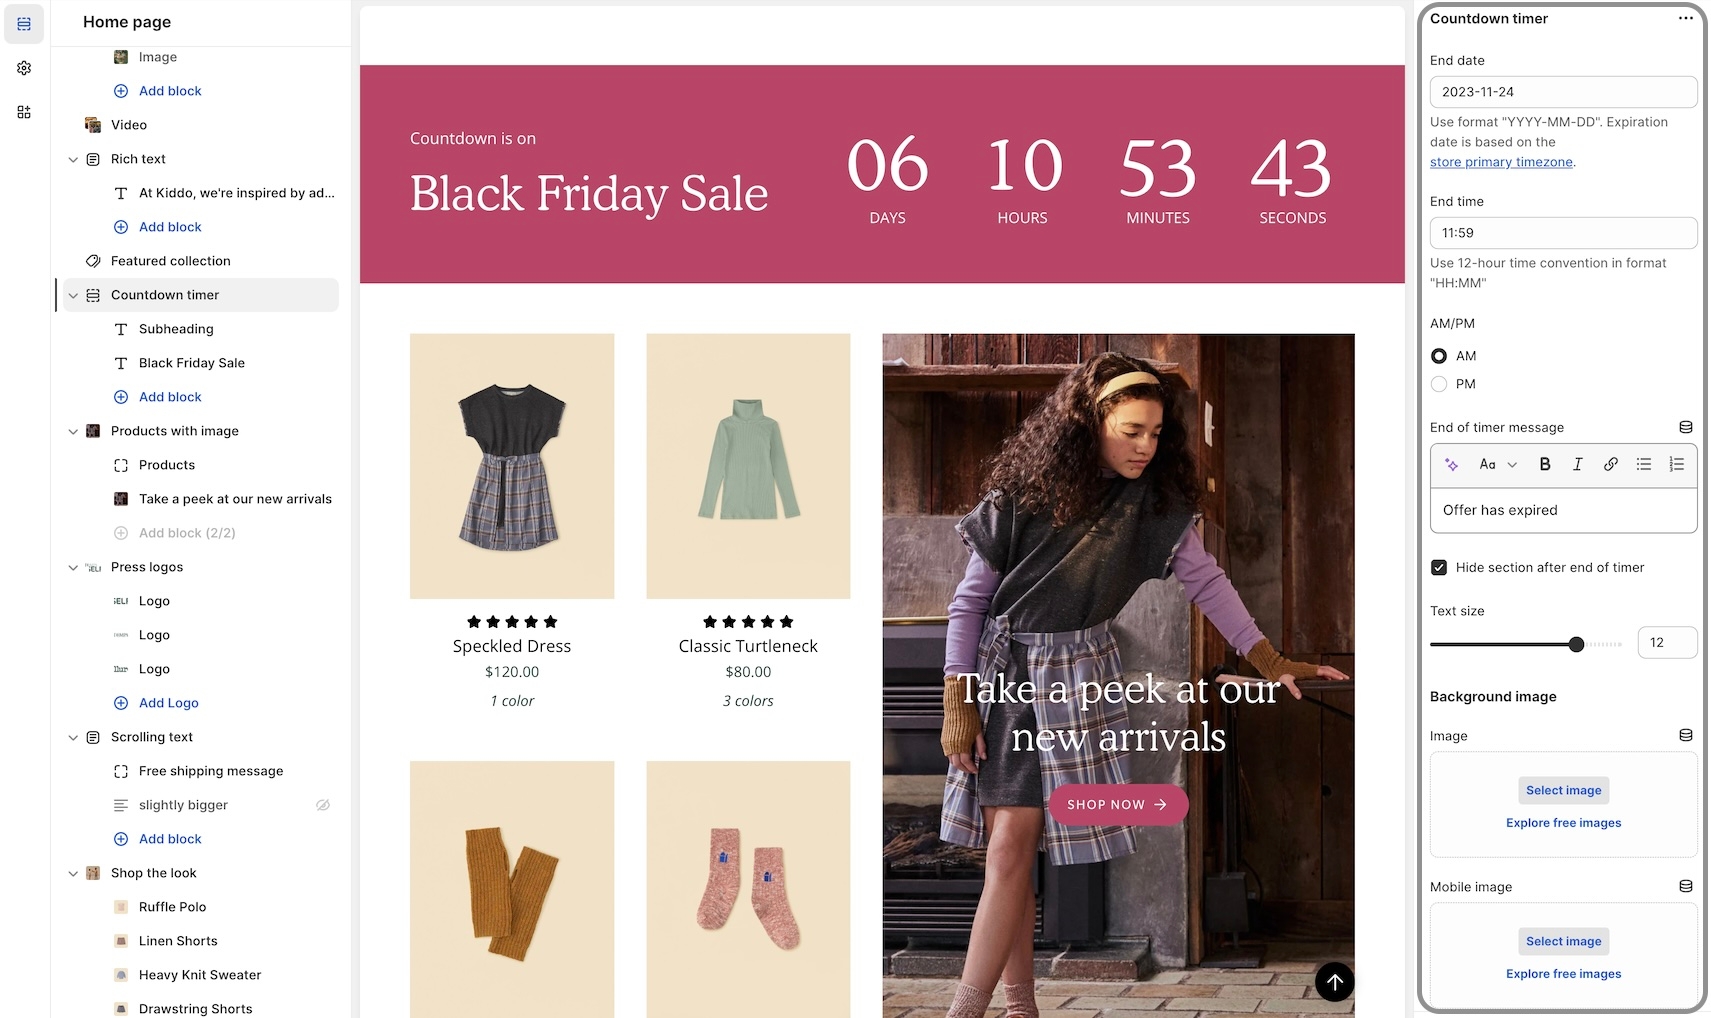Add numbered list to timer message
The height and width of the screenshot is (1018, 1711).
1677,464
